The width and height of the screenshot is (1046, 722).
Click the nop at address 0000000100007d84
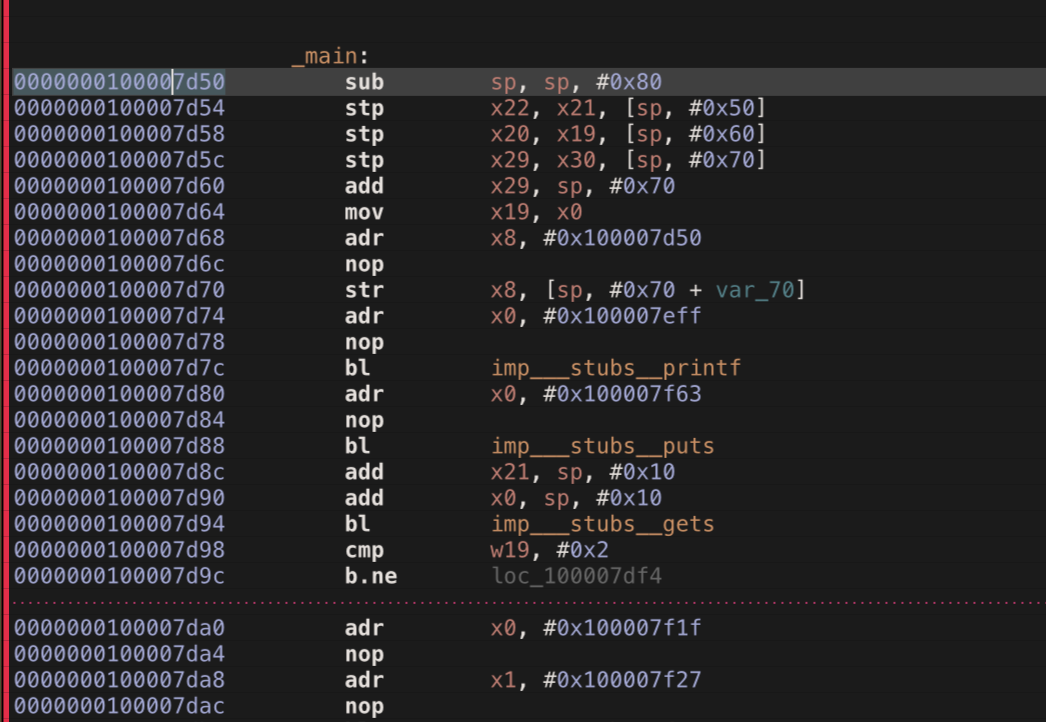tap(363, 420)
